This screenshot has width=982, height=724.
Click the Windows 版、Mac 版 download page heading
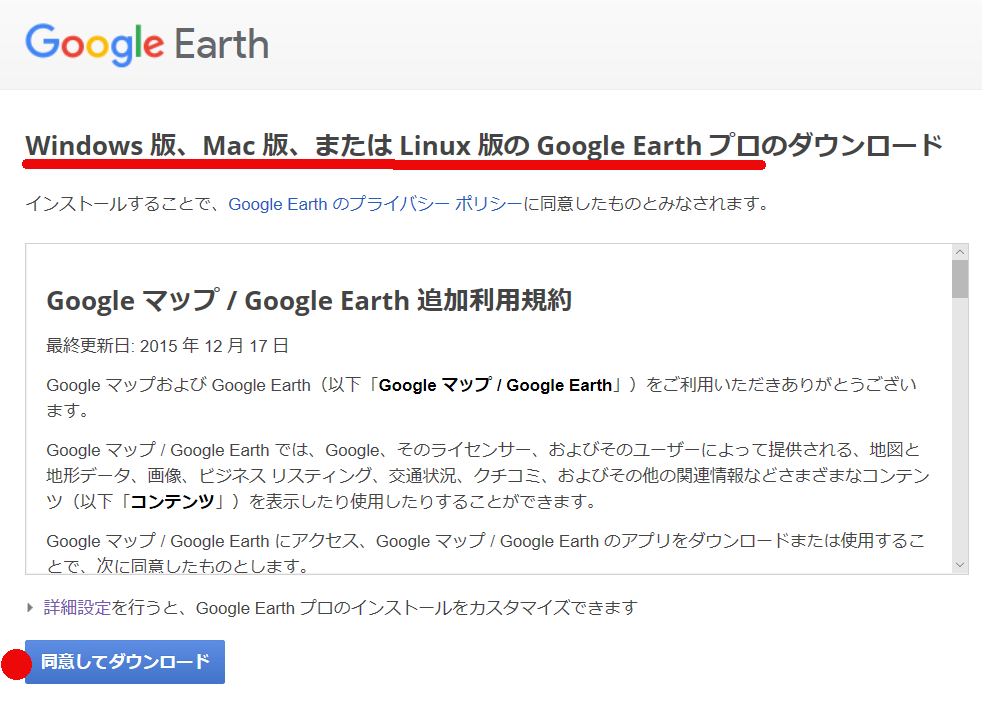coord(483,145)
